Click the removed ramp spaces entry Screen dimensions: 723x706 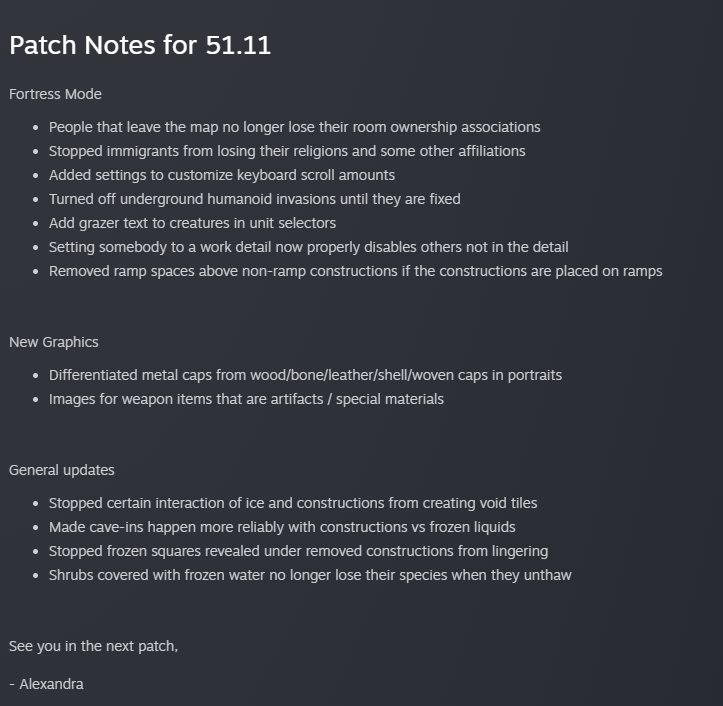(356, 271)
